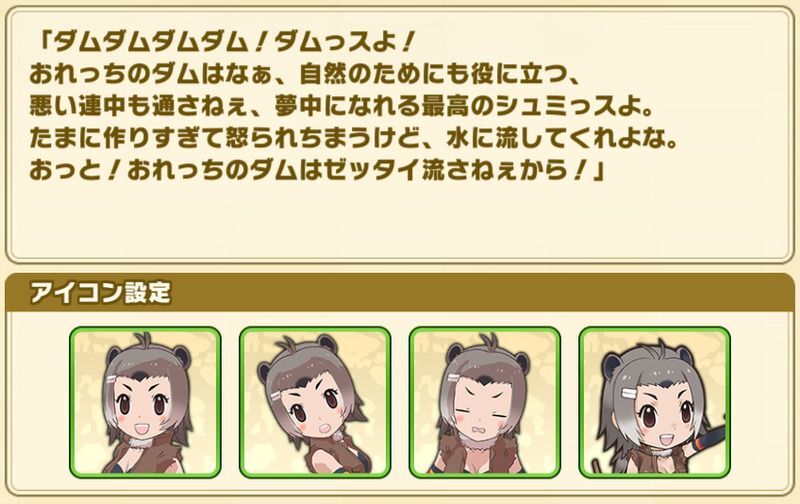Choose the tilted-head surprised character icon

315,402
